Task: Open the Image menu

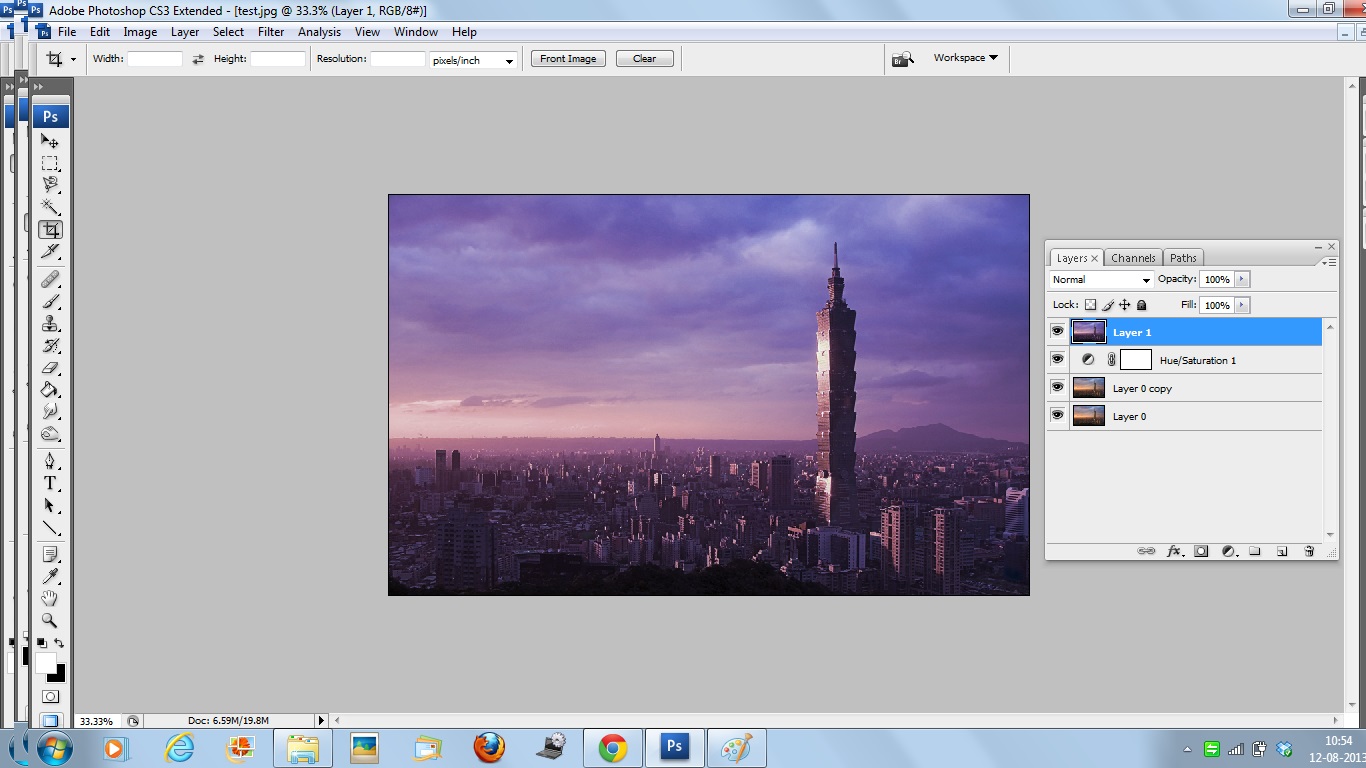Action: tap(140, 32)
